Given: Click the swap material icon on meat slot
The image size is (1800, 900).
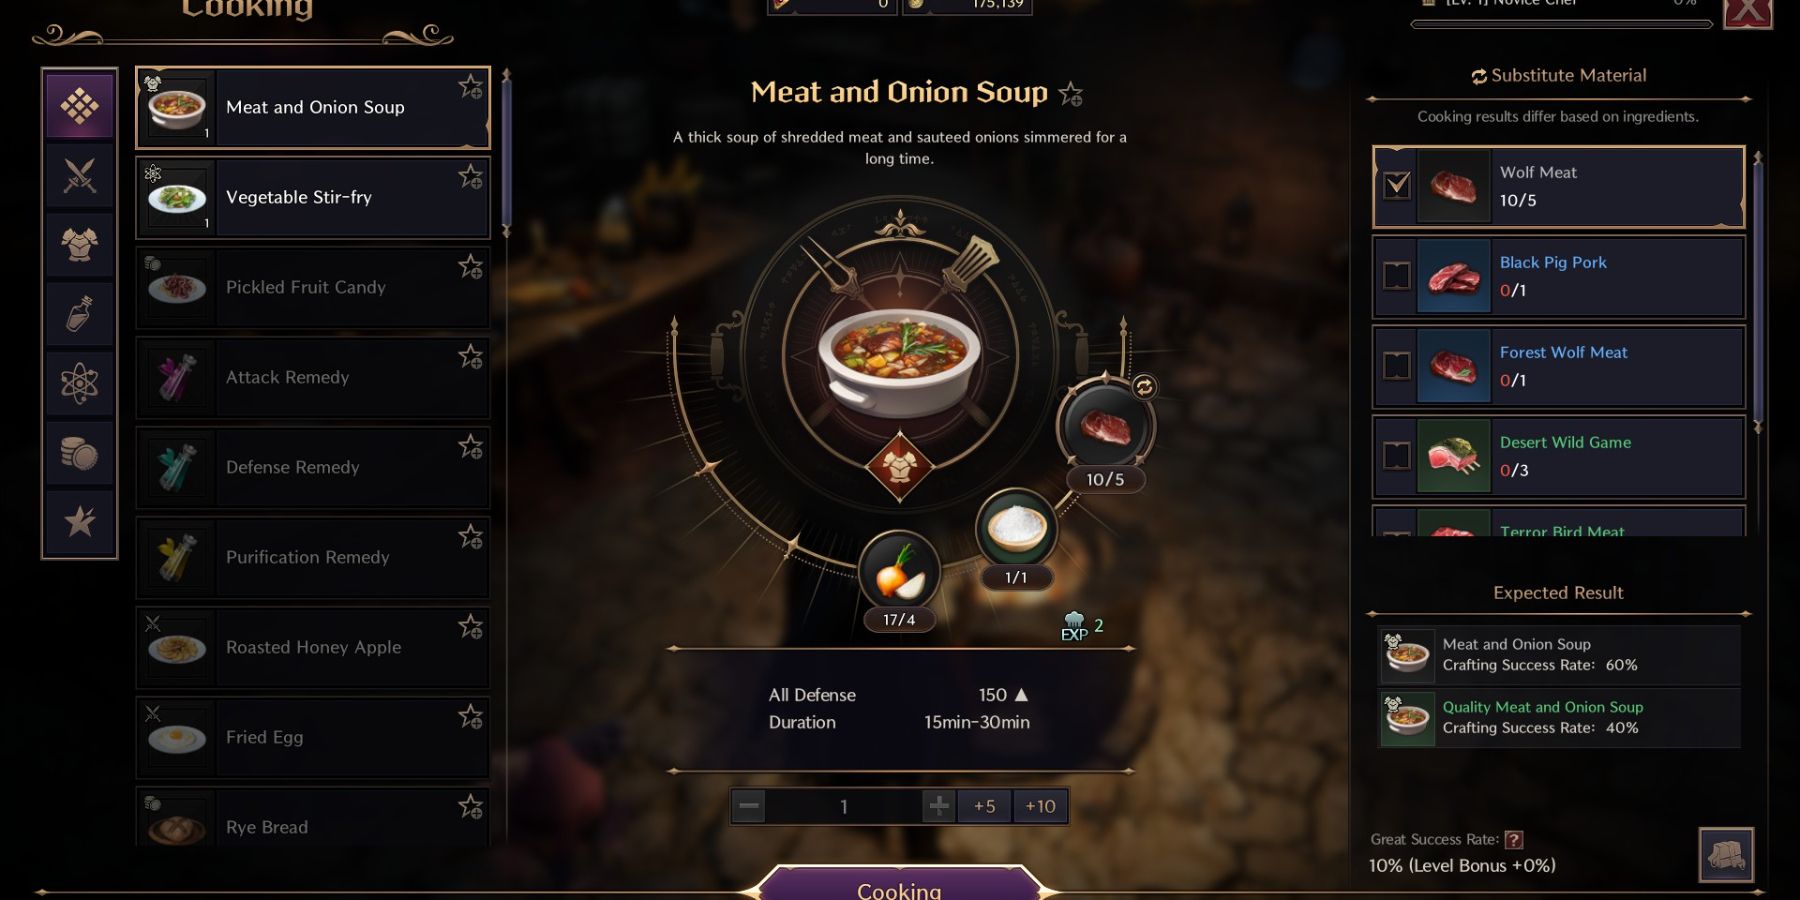Looking at the screenshot, I should point(1144,387).
